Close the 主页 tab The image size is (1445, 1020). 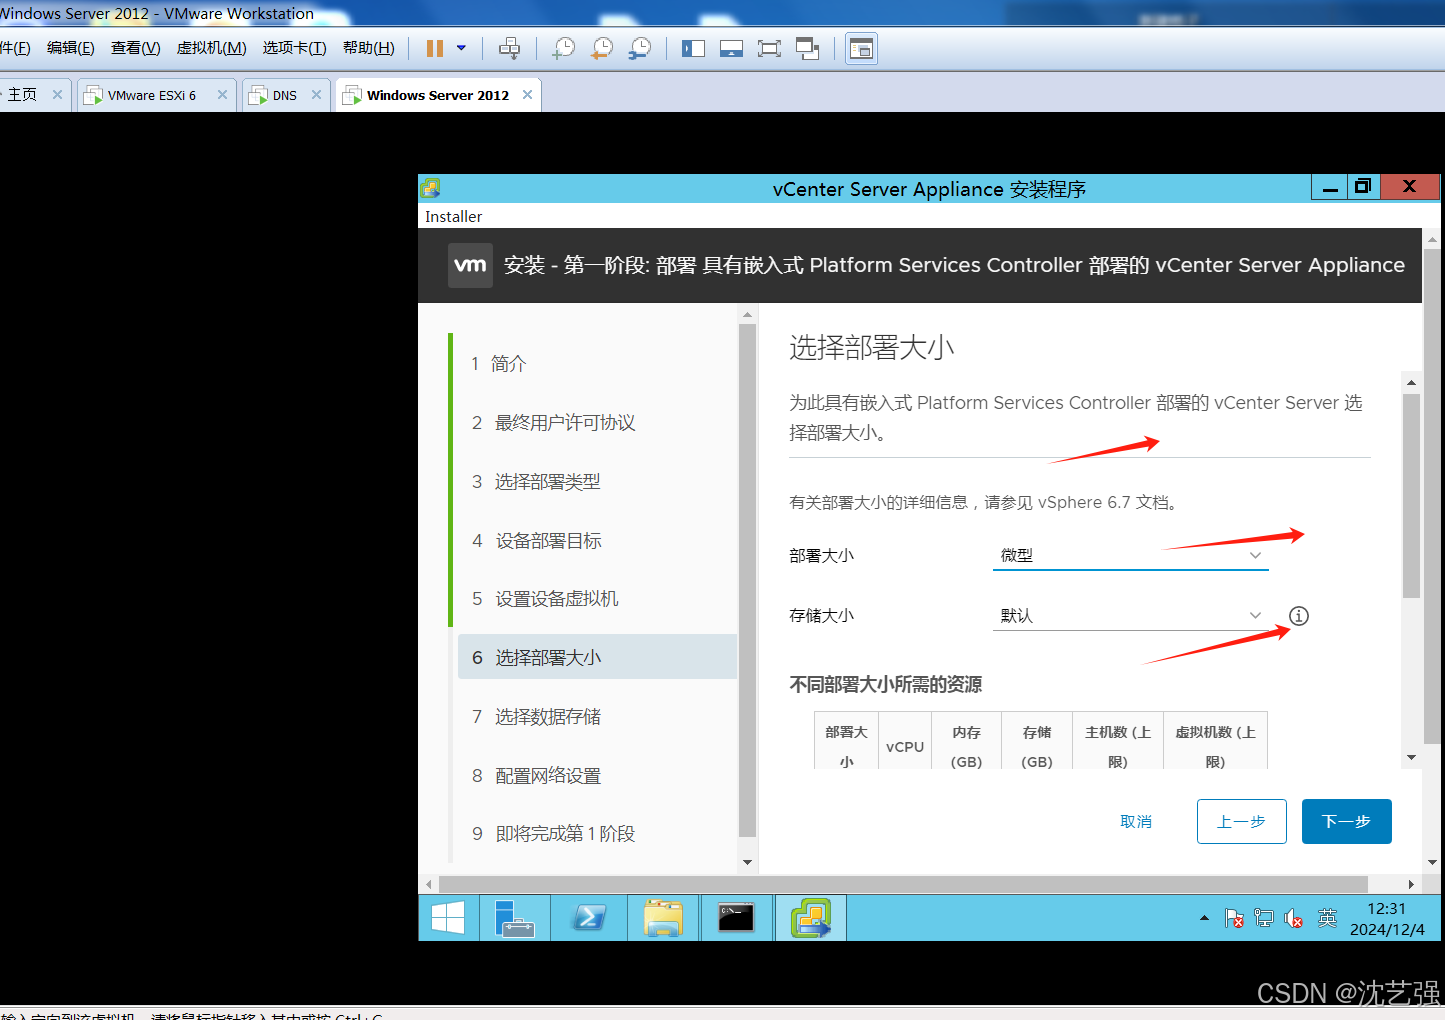57,95
